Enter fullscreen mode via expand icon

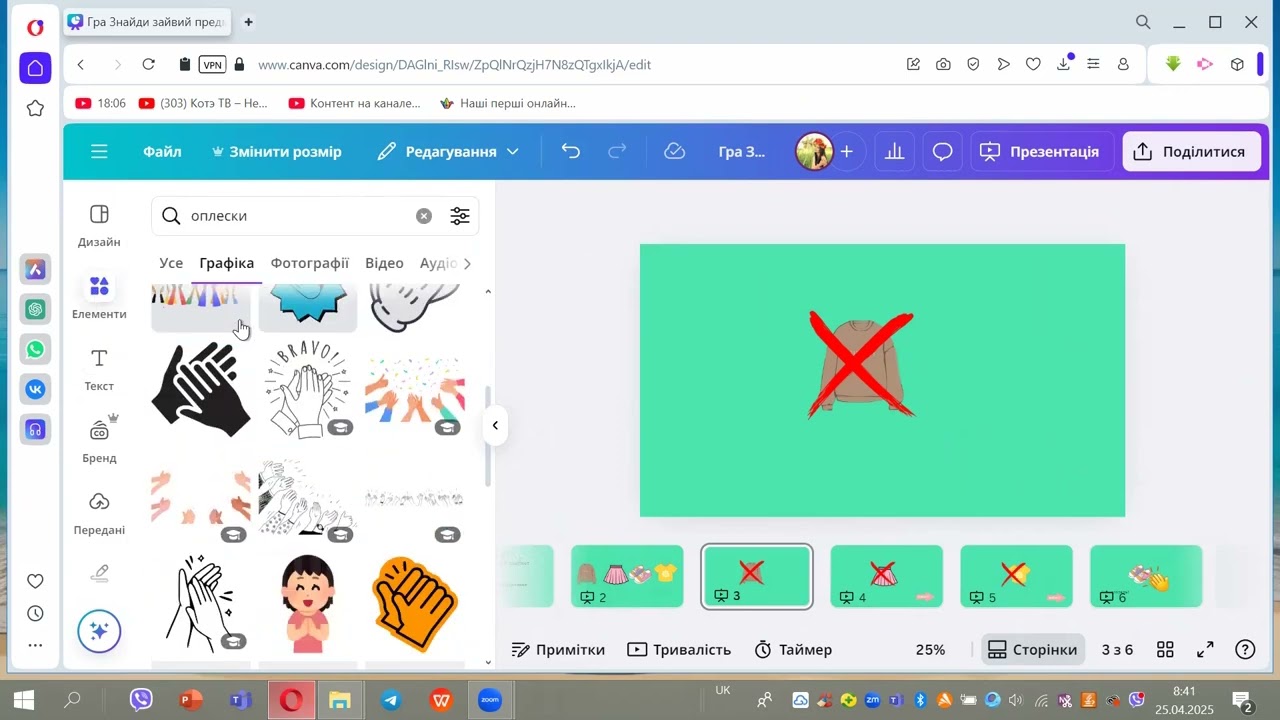(1206, 650)
